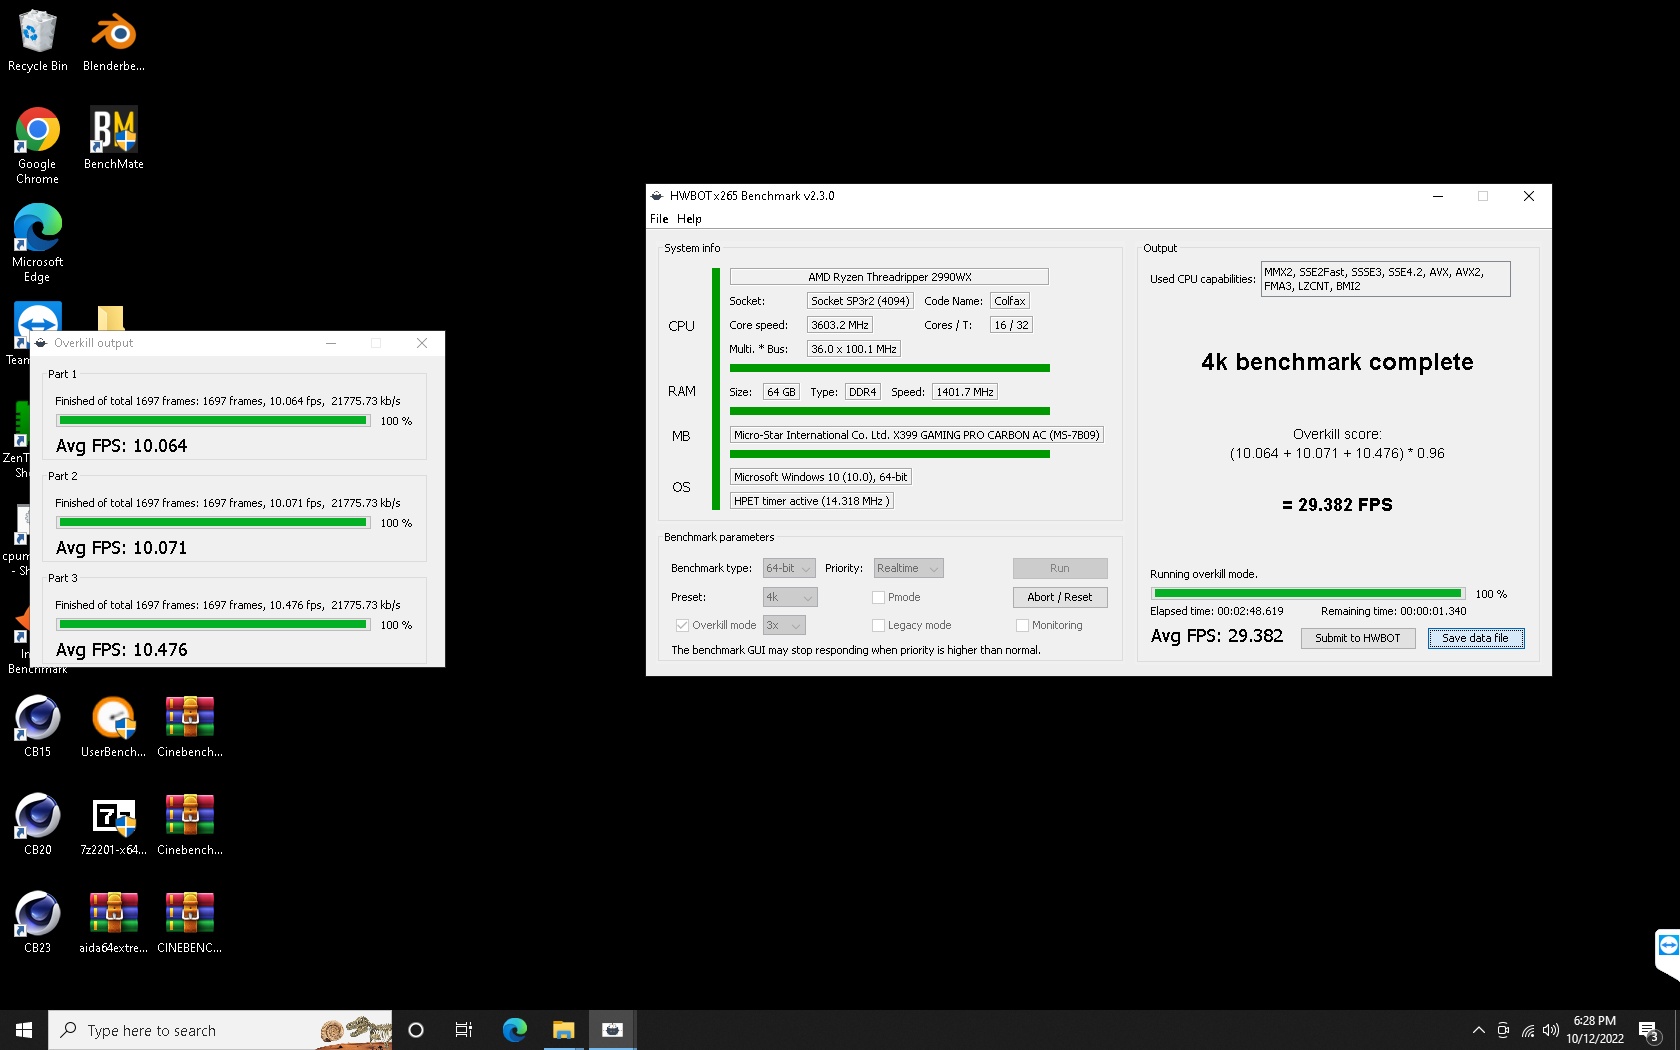Show hidden system tray icons
This screenshot has height=1050, width=1680.
click(1479, 1030)
